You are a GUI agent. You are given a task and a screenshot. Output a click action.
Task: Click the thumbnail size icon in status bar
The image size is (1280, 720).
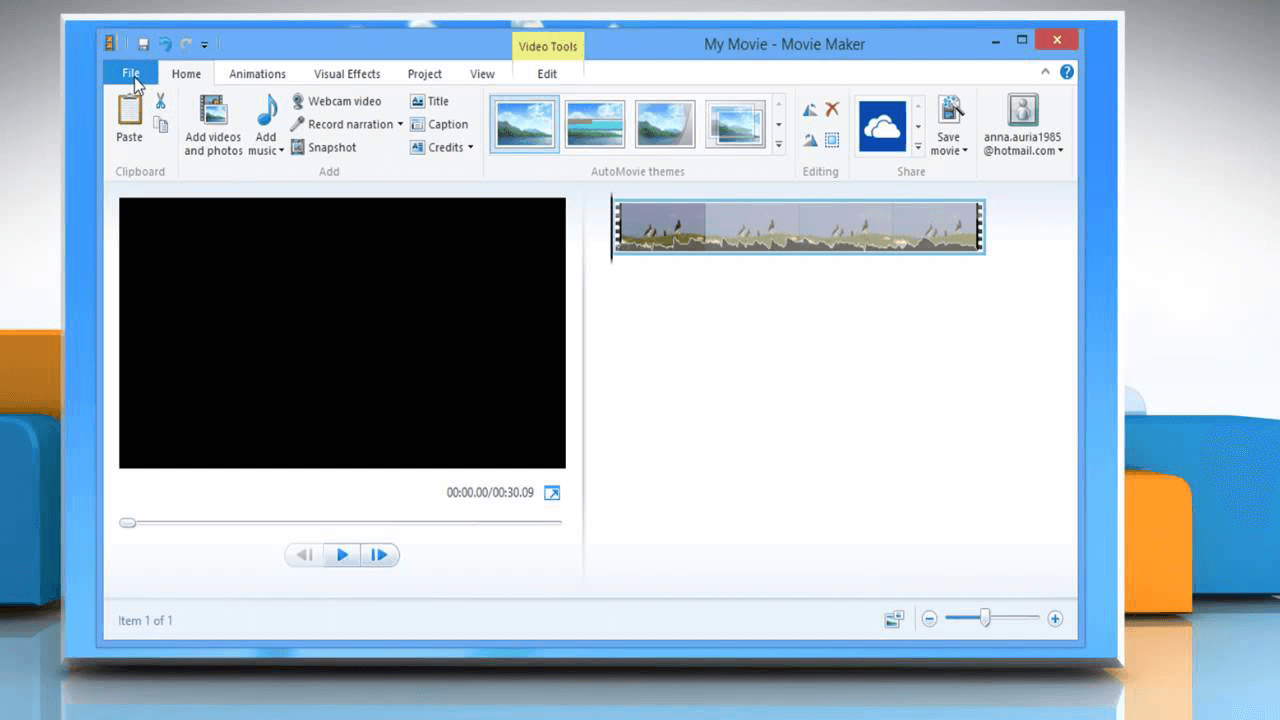pyautogui.click(x=894, y=619)
